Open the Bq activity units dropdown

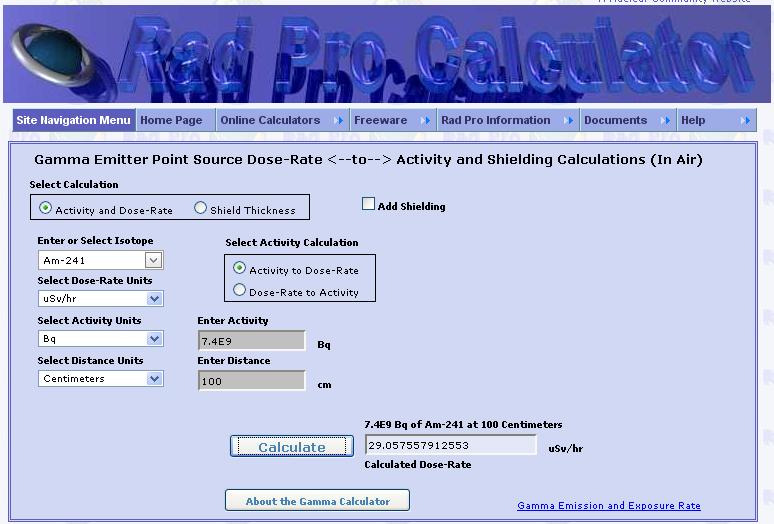click(155, 338)
